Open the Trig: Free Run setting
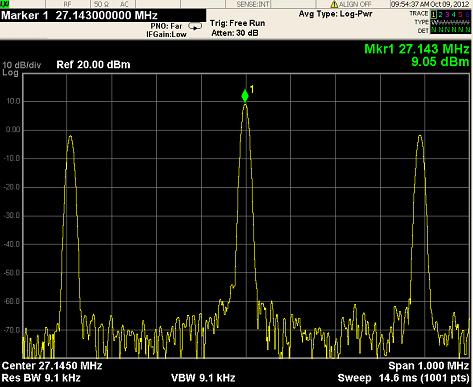This screenshot has height=387, width=473. [x=237, y=23]
